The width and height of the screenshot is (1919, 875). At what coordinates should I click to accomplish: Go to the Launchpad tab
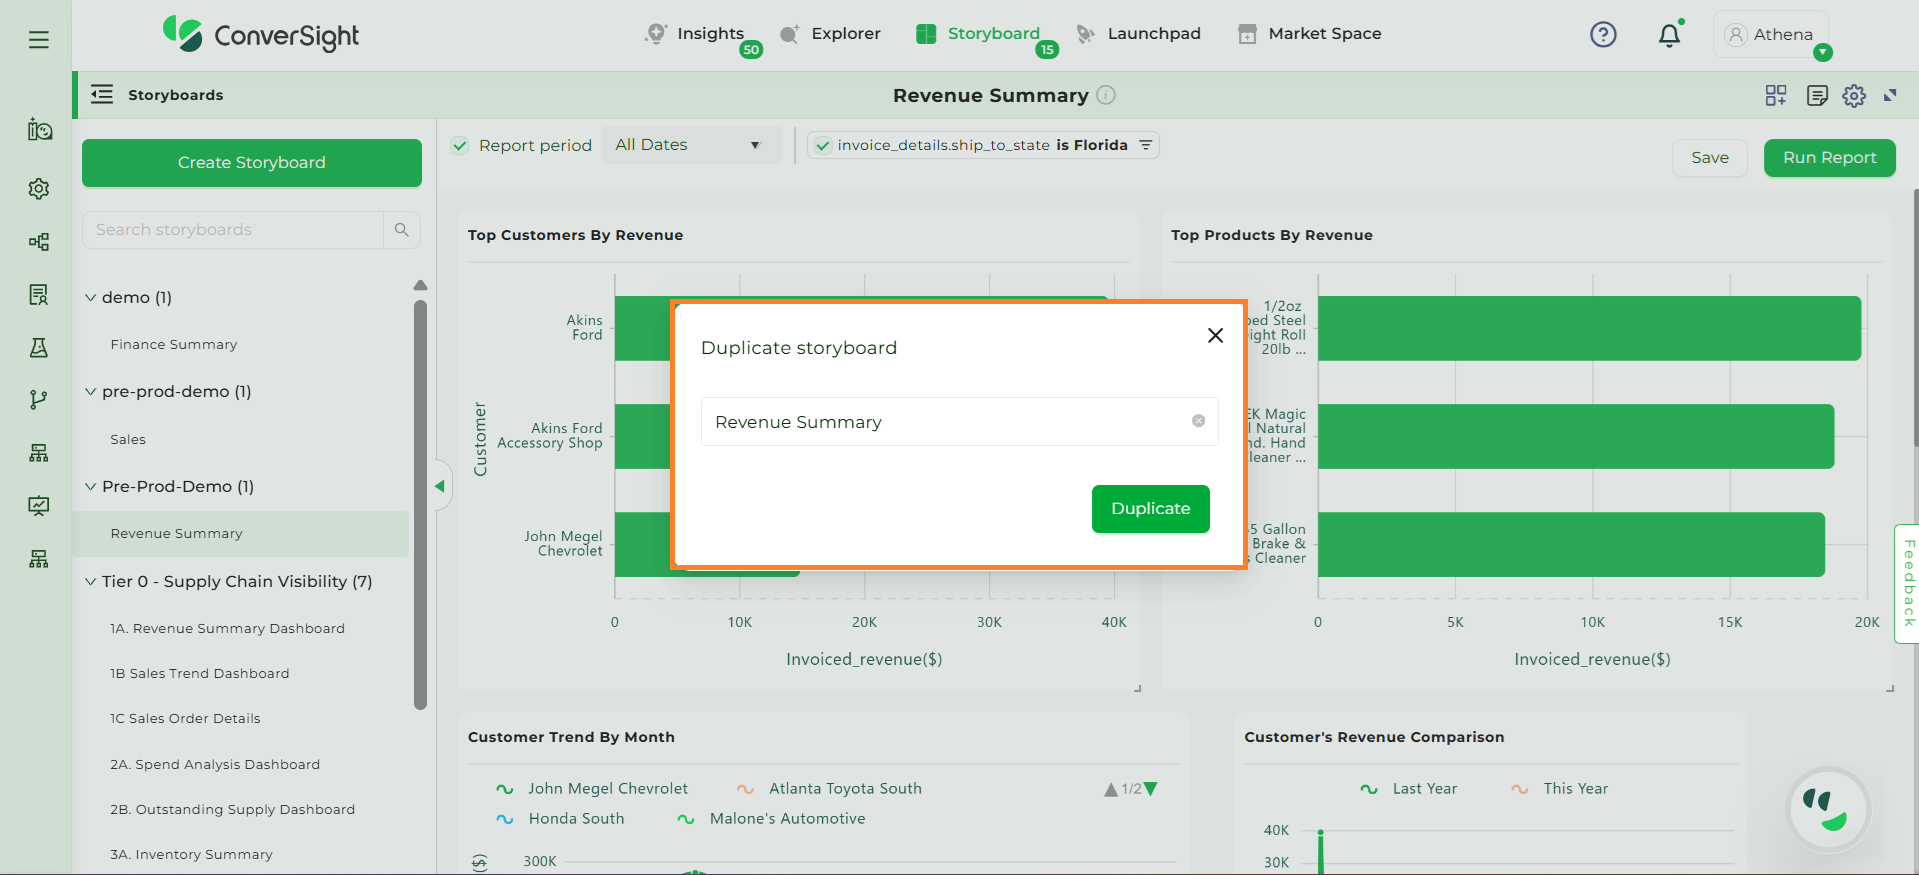(1139, 34)
